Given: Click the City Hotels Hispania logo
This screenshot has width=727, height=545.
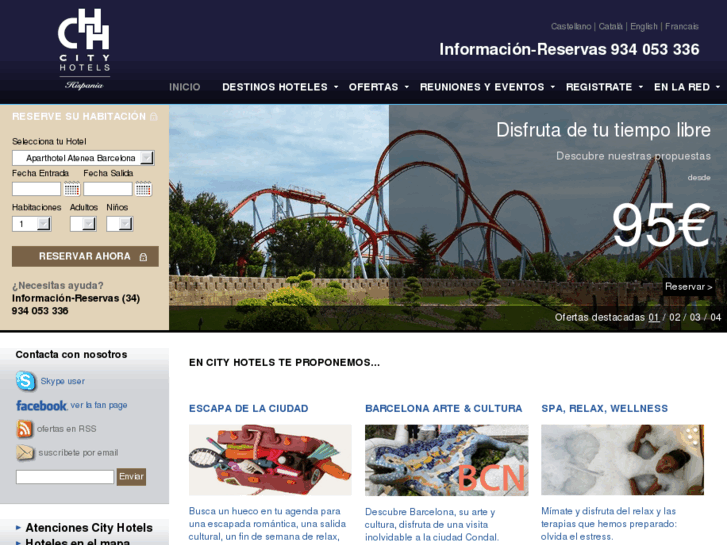Looking at the screenshot, I should (x=84, y=49).
